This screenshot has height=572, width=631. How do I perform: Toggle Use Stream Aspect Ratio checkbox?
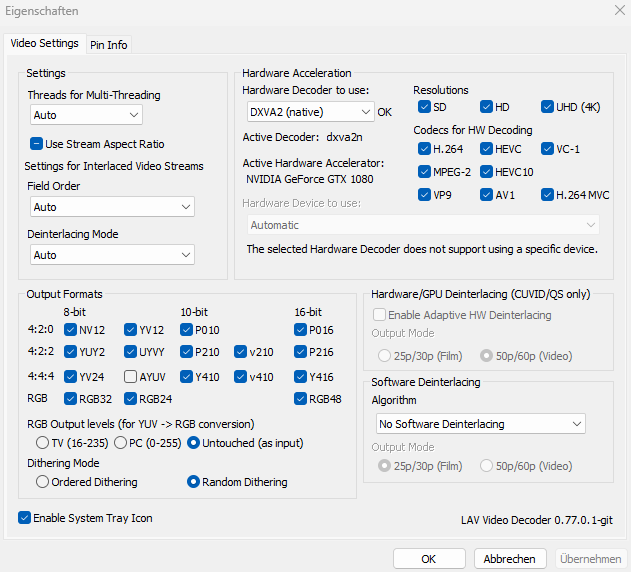37,144
